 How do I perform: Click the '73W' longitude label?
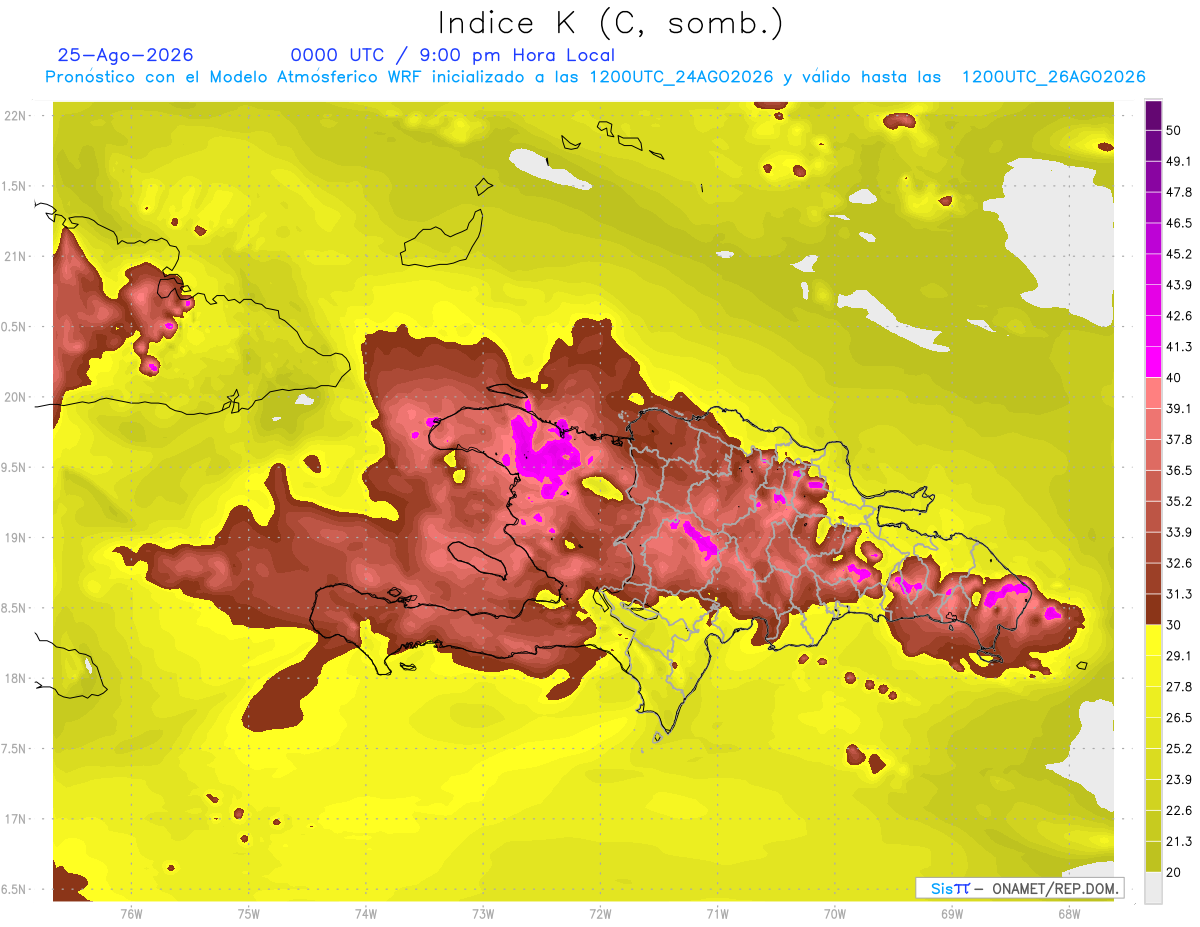point(483,913)
